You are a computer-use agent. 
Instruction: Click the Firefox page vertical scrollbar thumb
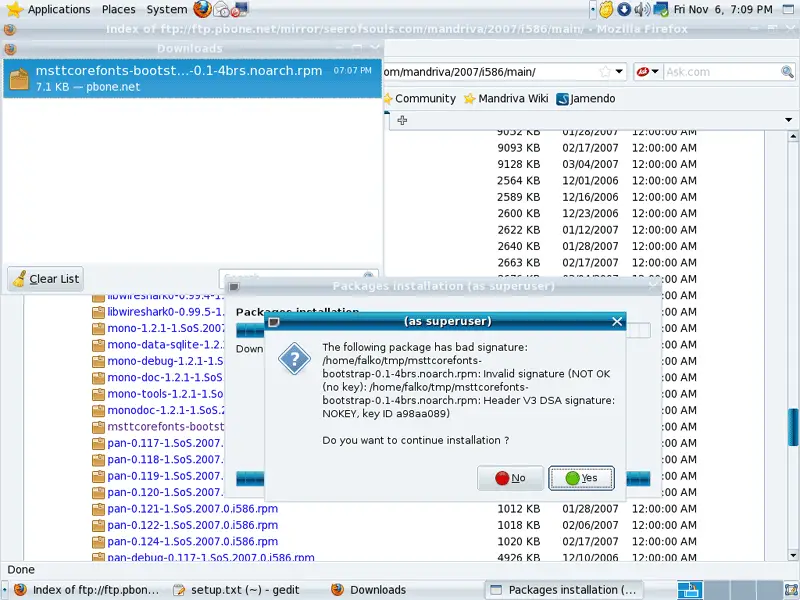(793, 427)
